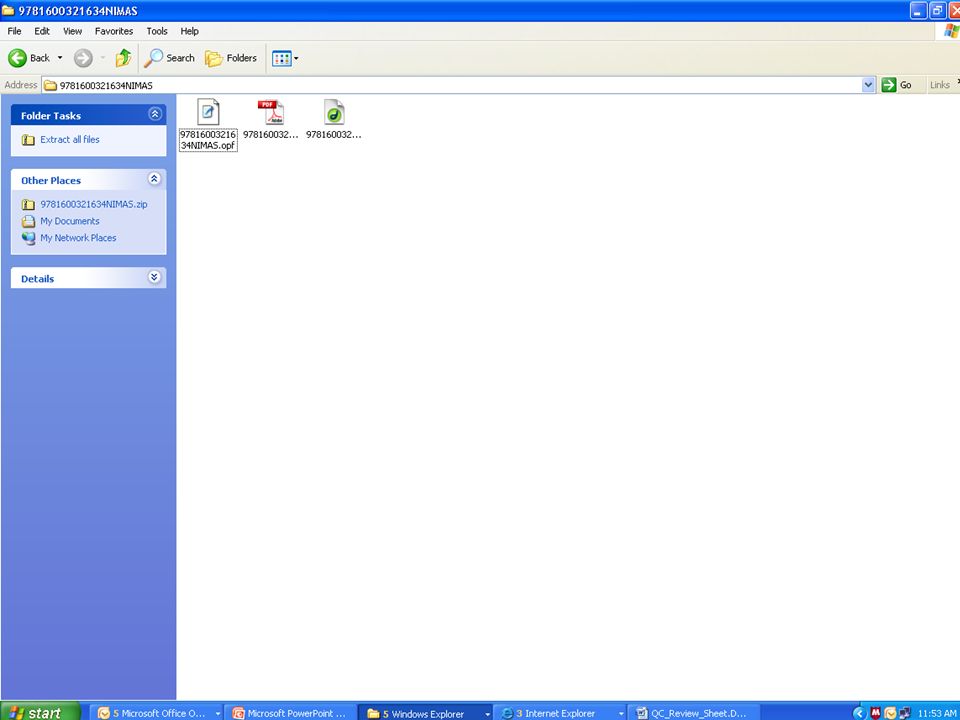Click Extract all files link
960x720 pixels.
point(70,140)
